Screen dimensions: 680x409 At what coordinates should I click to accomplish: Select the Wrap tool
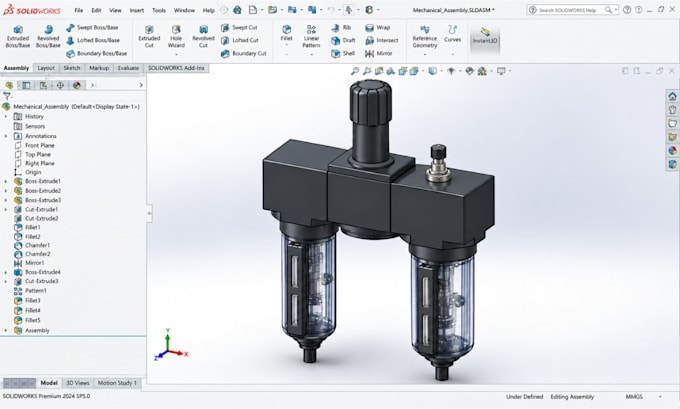click(x=377, y=27)
